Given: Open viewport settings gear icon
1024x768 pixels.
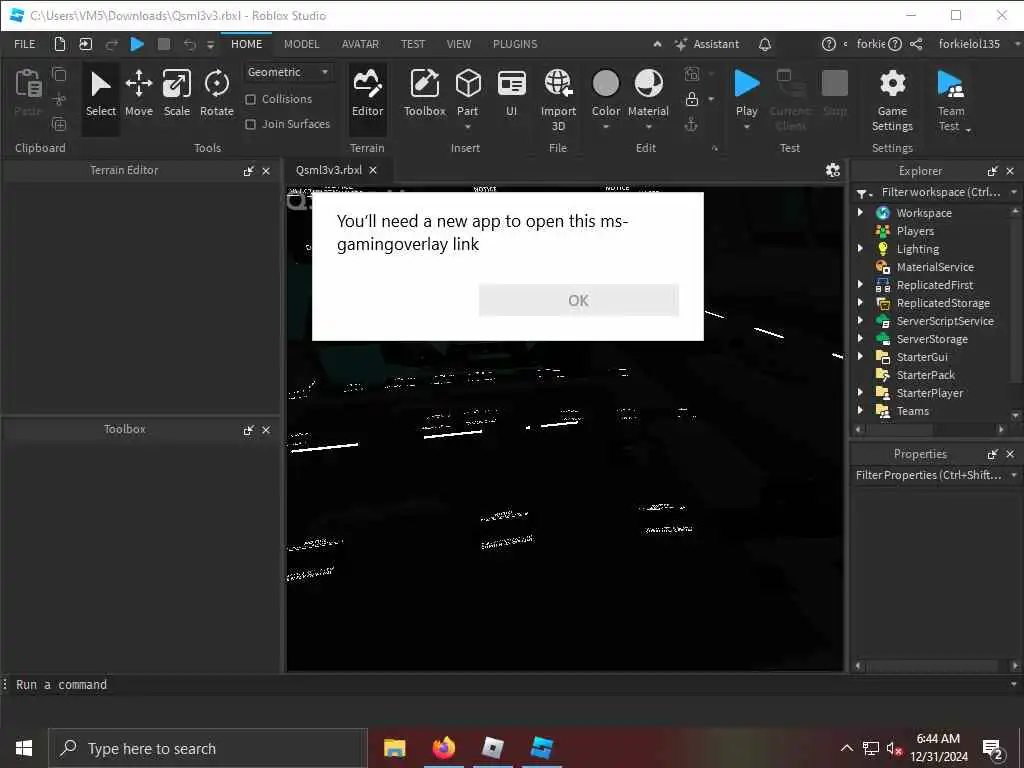Looking at the screenshot, I should coord(833,170).
